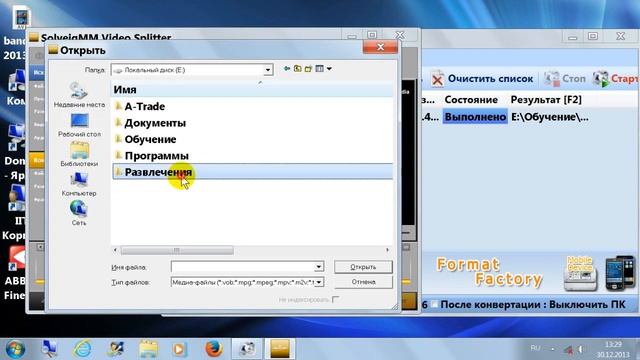Viewport: 640px width, 360px height.
Task: Open Libraries (Библиотеки) in dialog sidebar
Action: tap(79, 154)
